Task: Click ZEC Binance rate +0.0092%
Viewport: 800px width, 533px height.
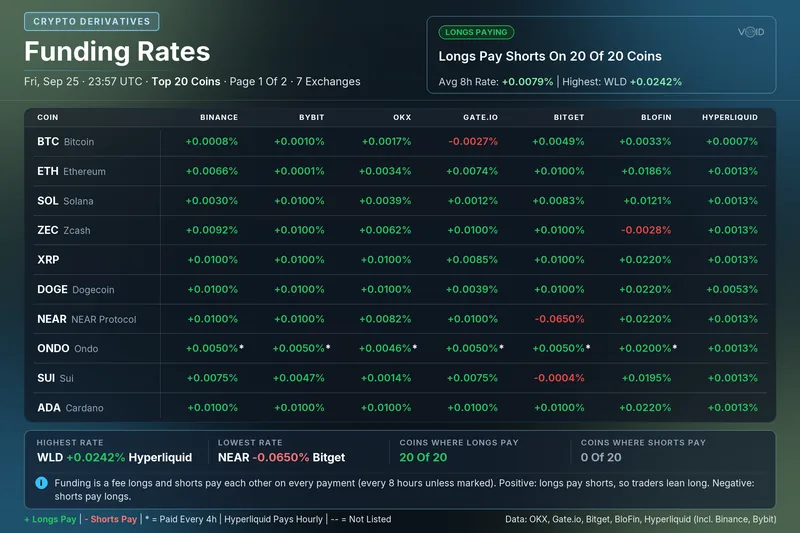Action: tap(212, 230)
